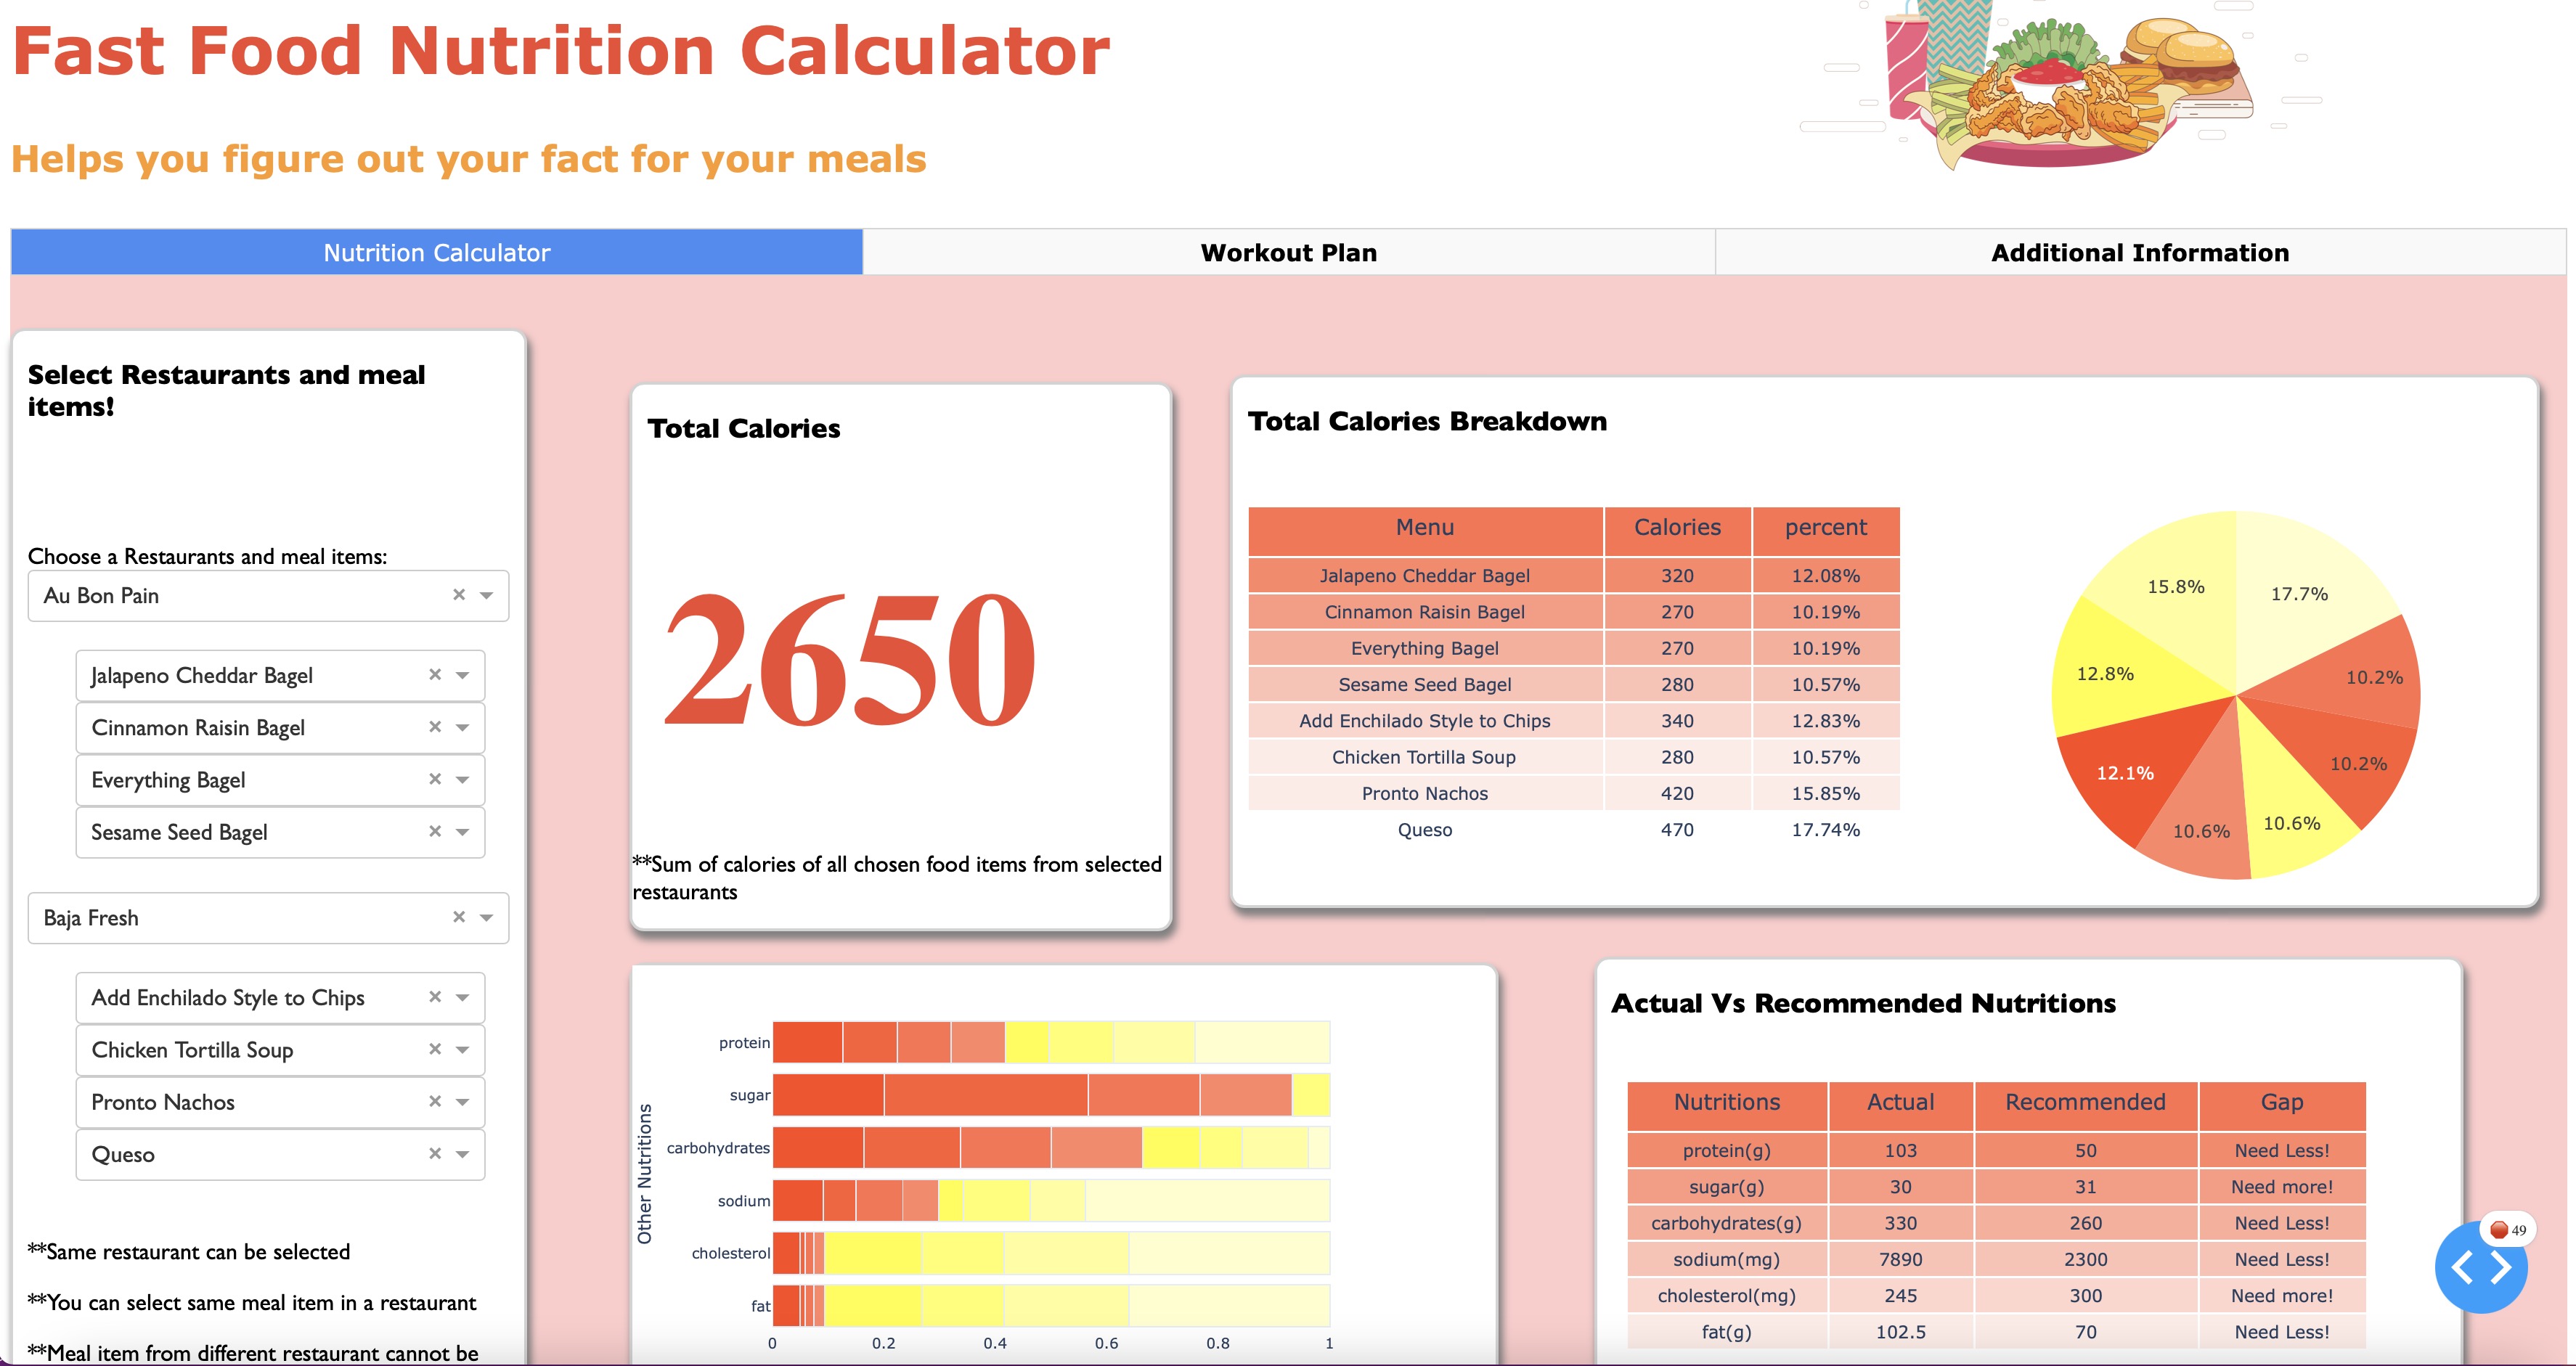Click the stop-sign badge icon
Image resolution: width=2576 pixels, height=1366 pixels.
tap(2499, 1230)
